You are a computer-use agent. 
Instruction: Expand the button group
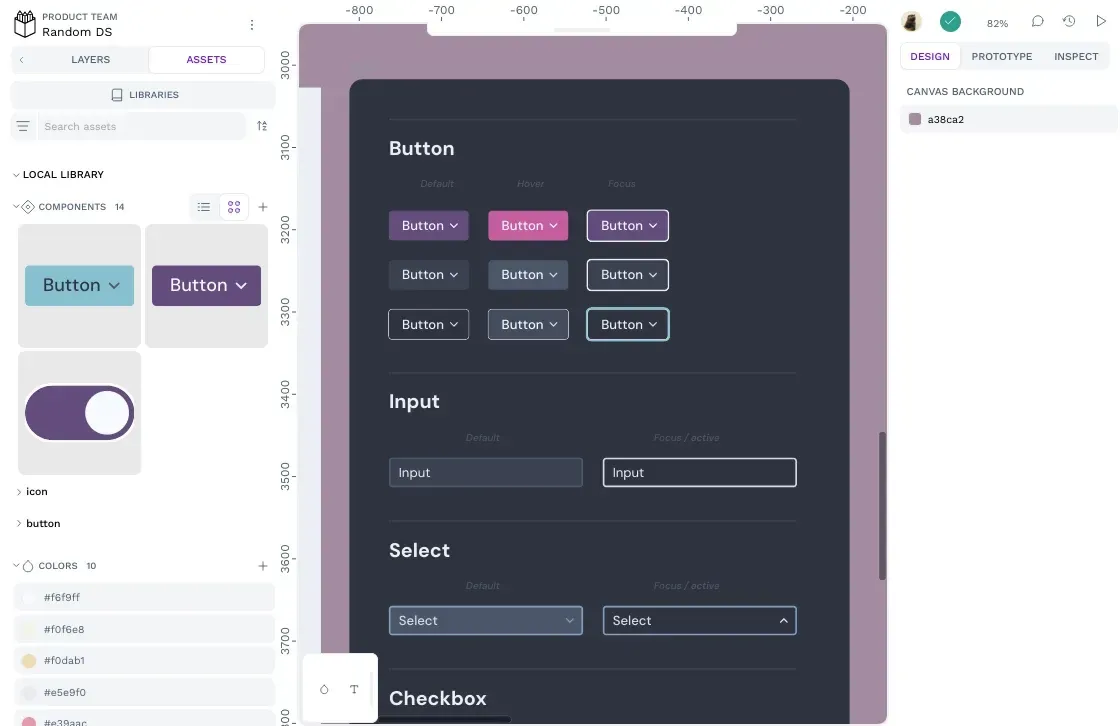click(x=19, y=524)
